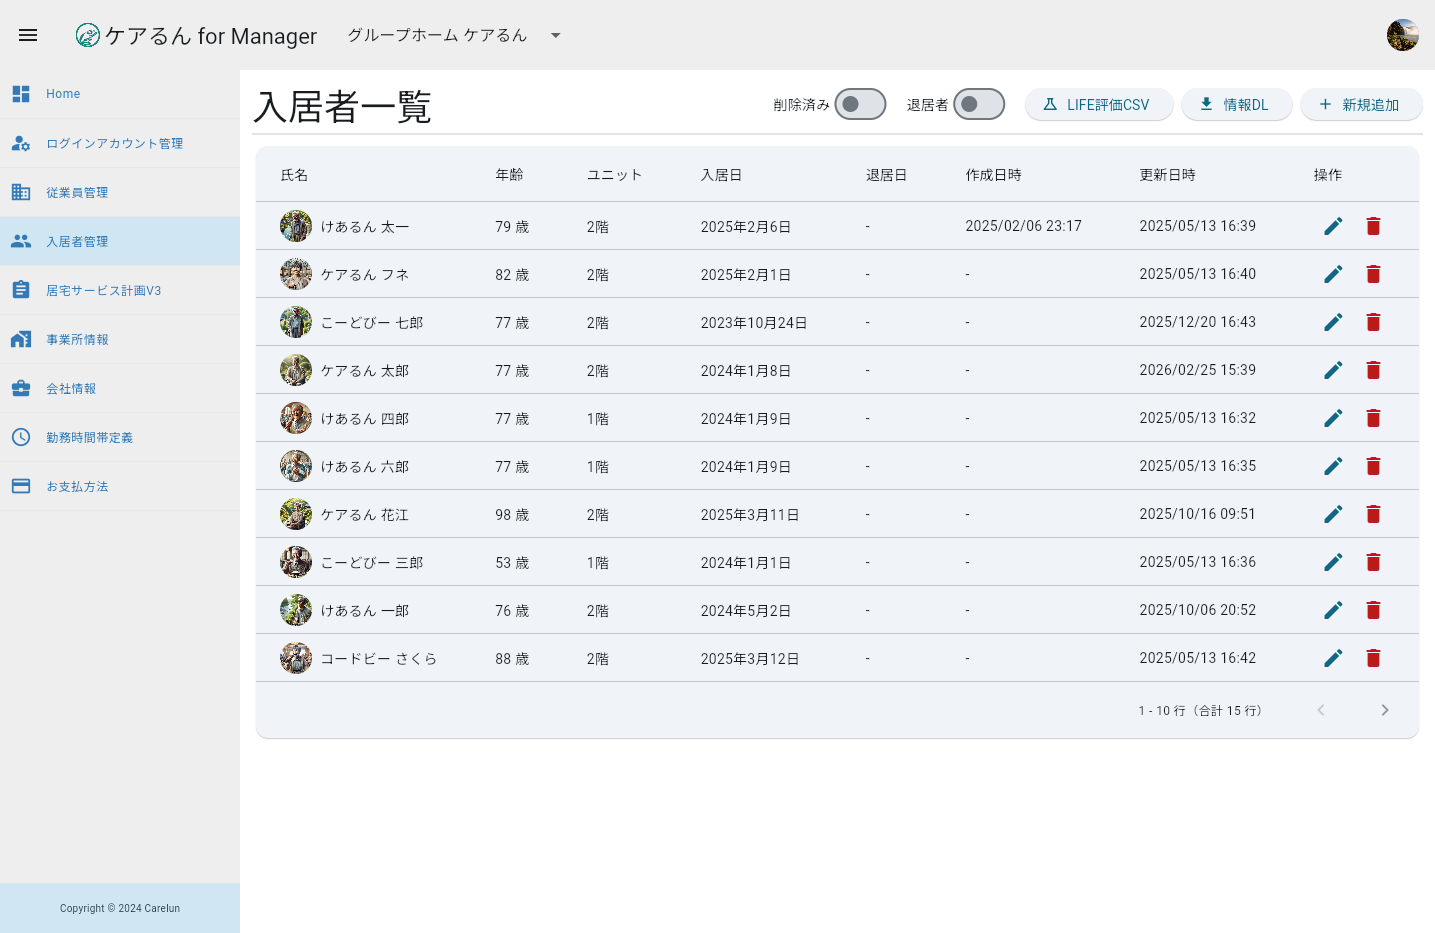Click the ケアるん logo icon

point(88,36)
